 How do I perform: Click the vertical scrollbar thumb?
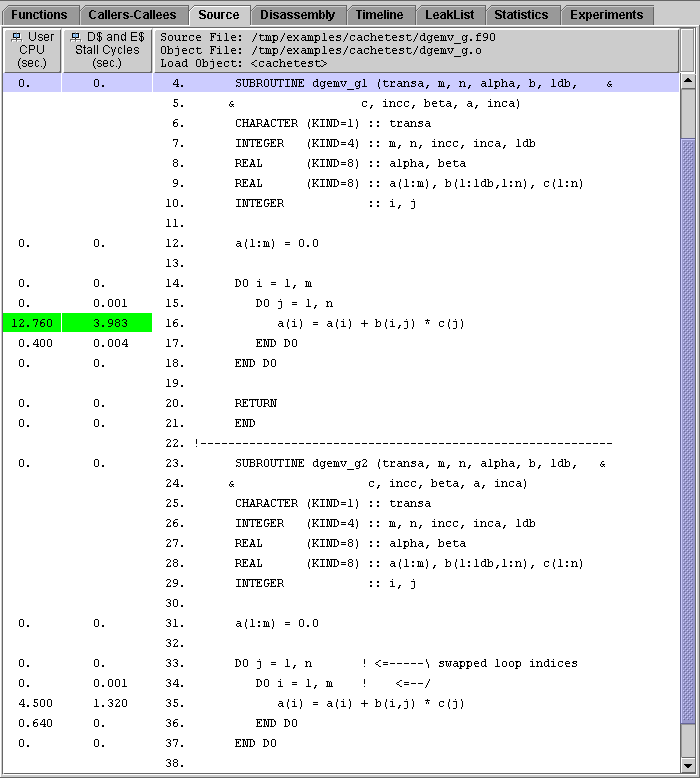pos(688,431)
